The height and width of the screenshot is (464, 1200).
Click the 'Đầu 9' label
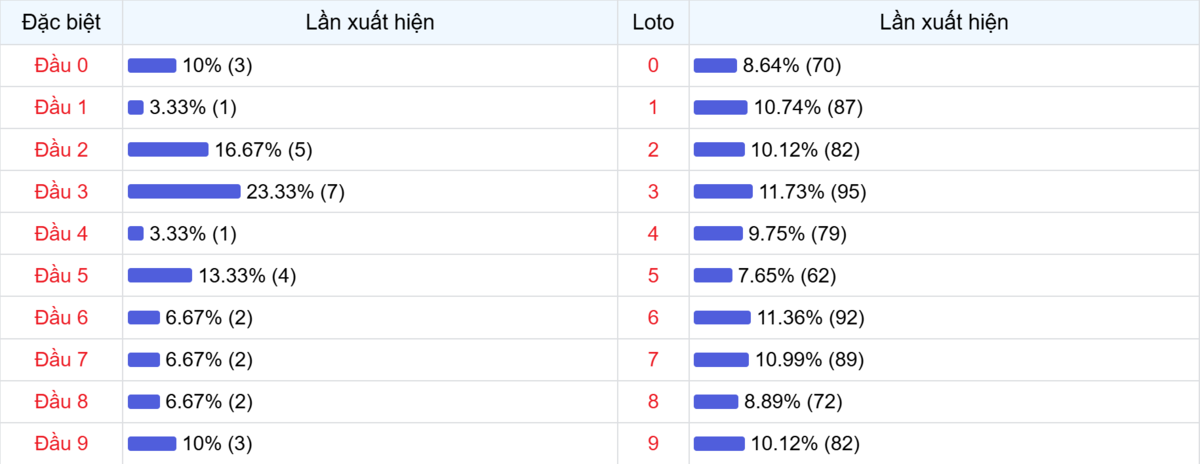pos(61,443)
